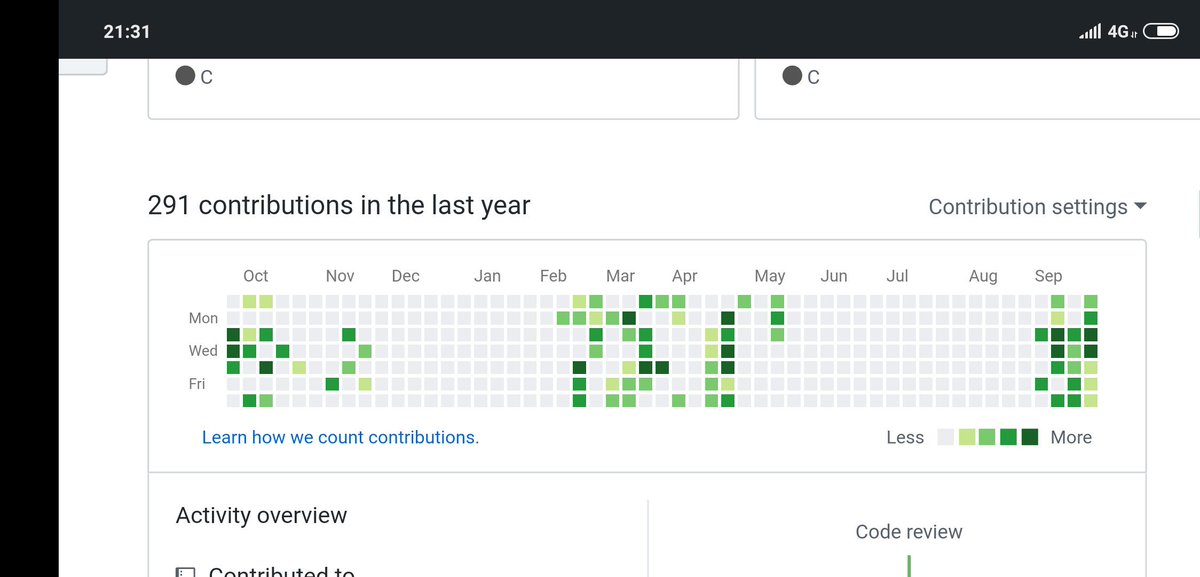This screenshot has height=577, width=1200.
Task: Open Learn how we count contributions link
Action: (340, 437)
